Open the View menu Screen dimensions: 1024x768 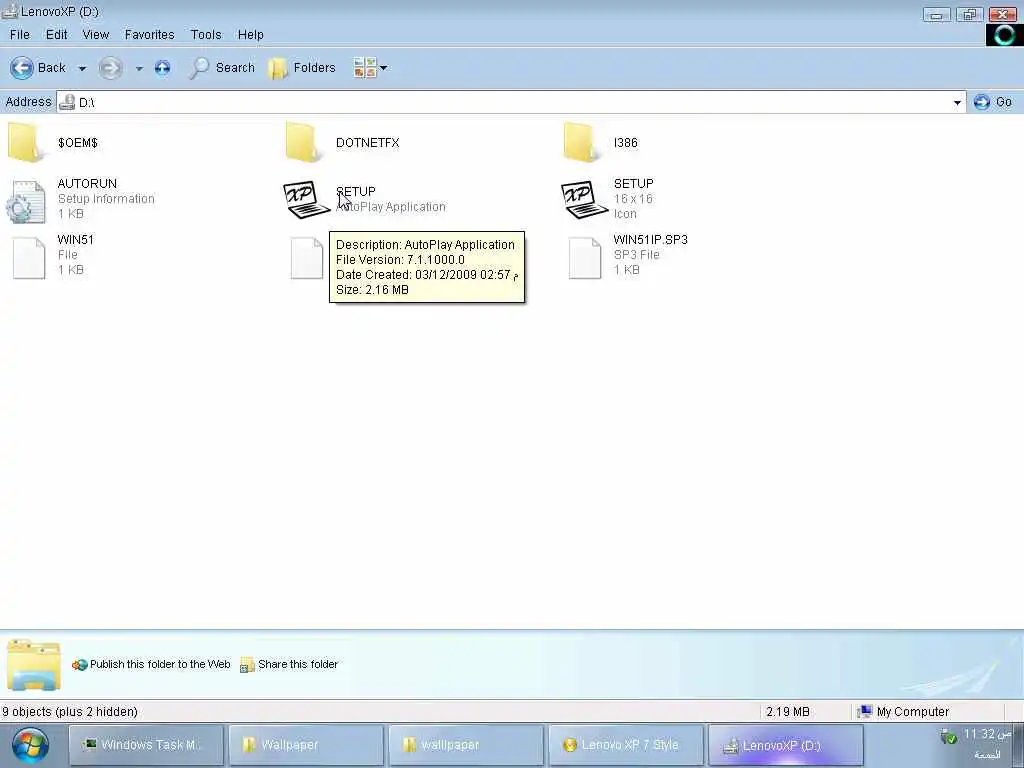[95, 35]
